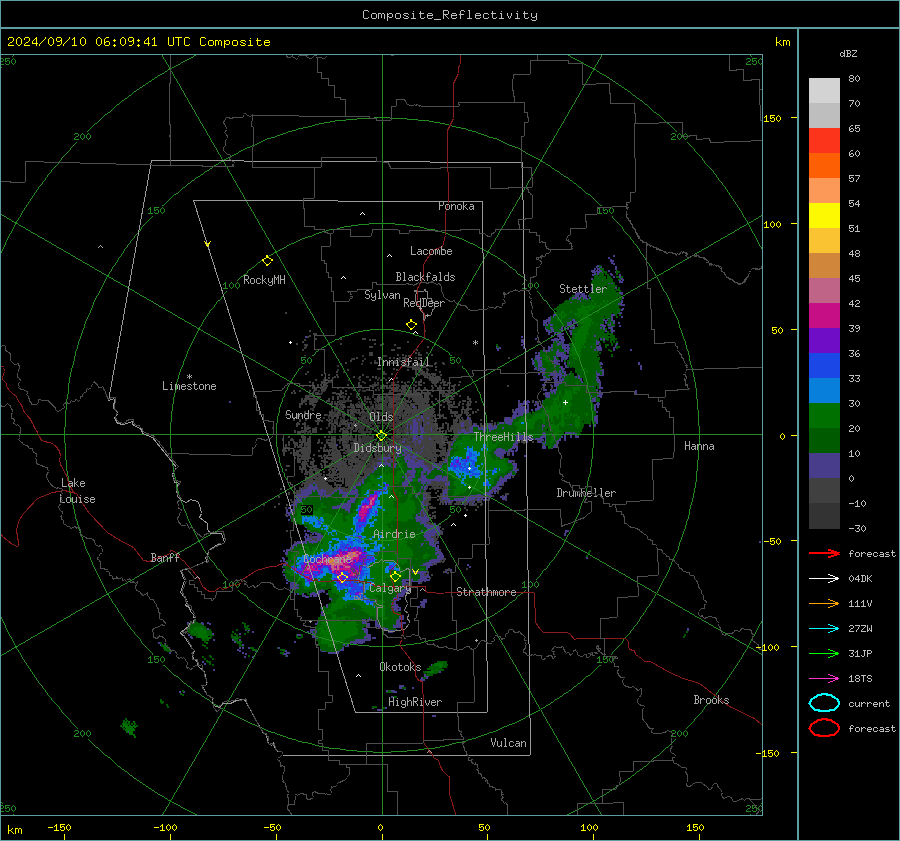
Task: Click the yellow 51 dBZ color swatch
Action: [824, 215]
